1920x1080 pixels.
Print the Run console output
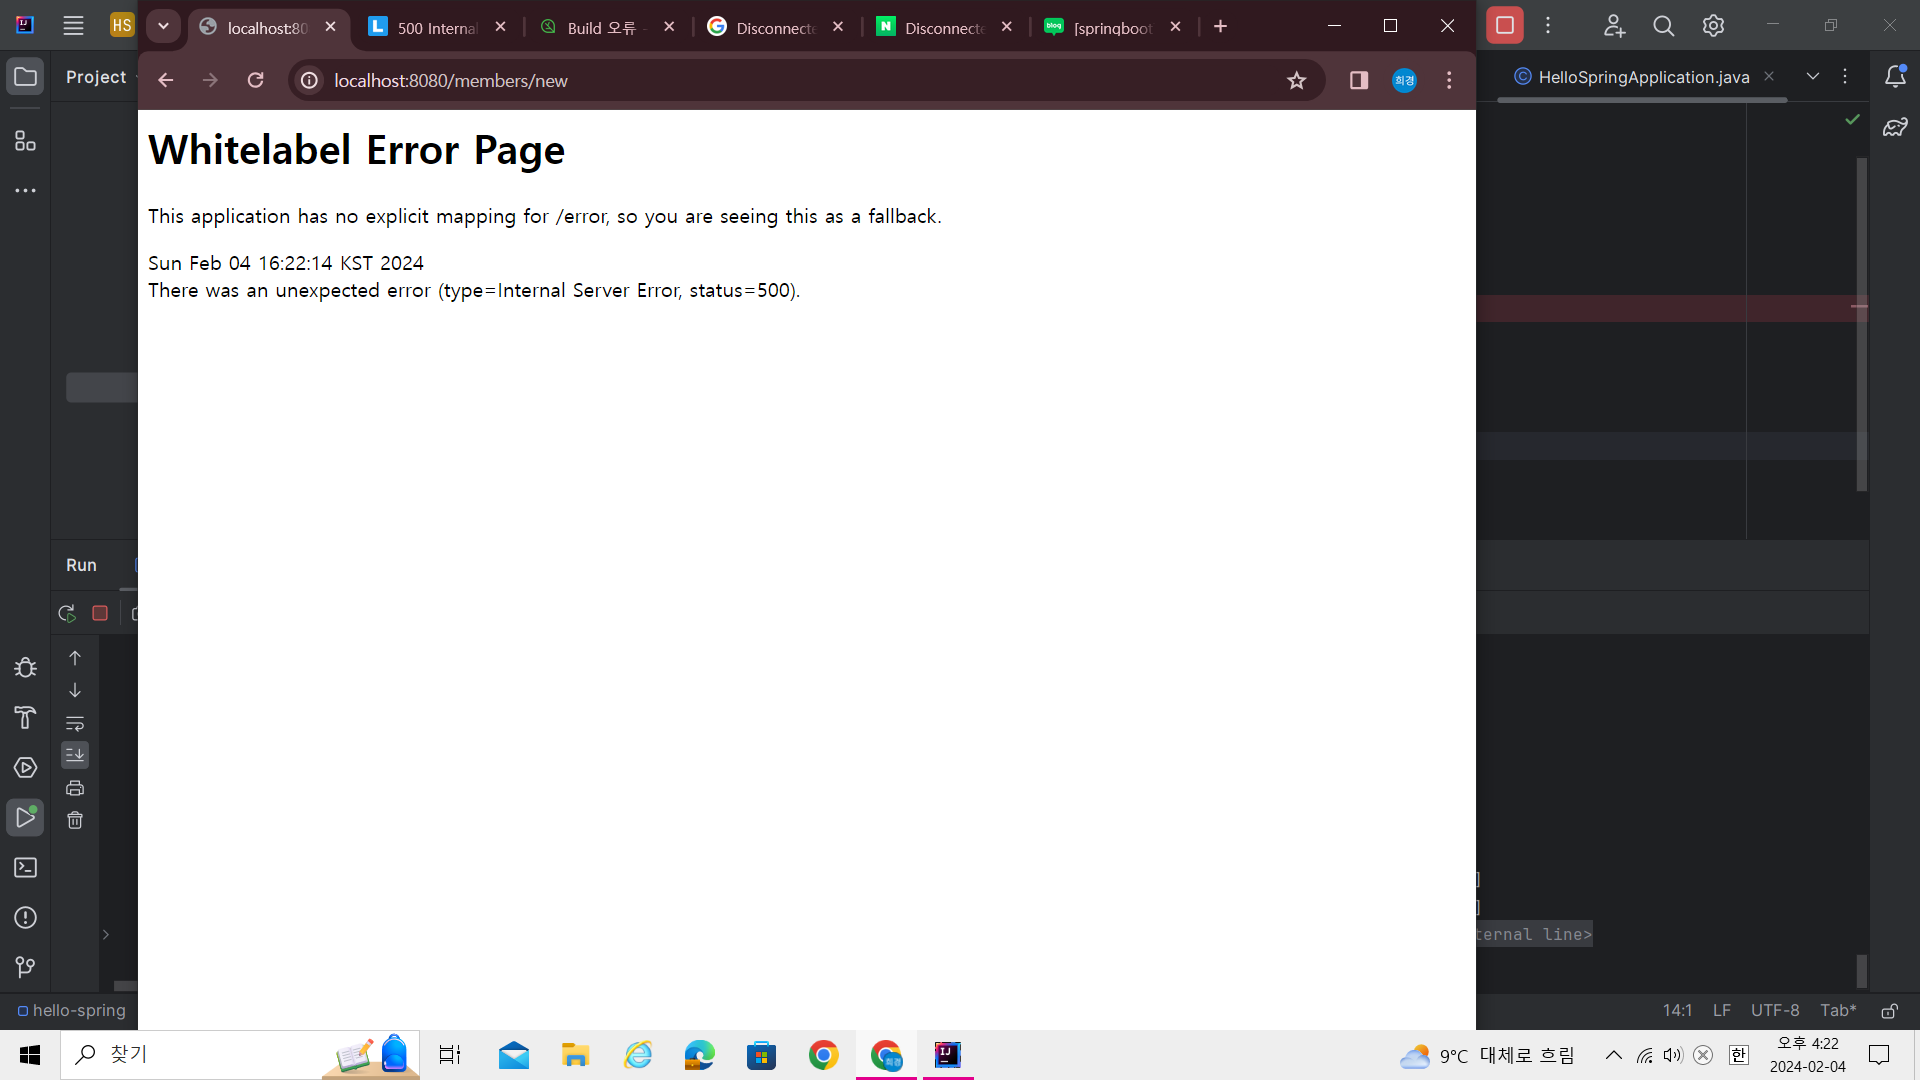[x=75, y=788]
